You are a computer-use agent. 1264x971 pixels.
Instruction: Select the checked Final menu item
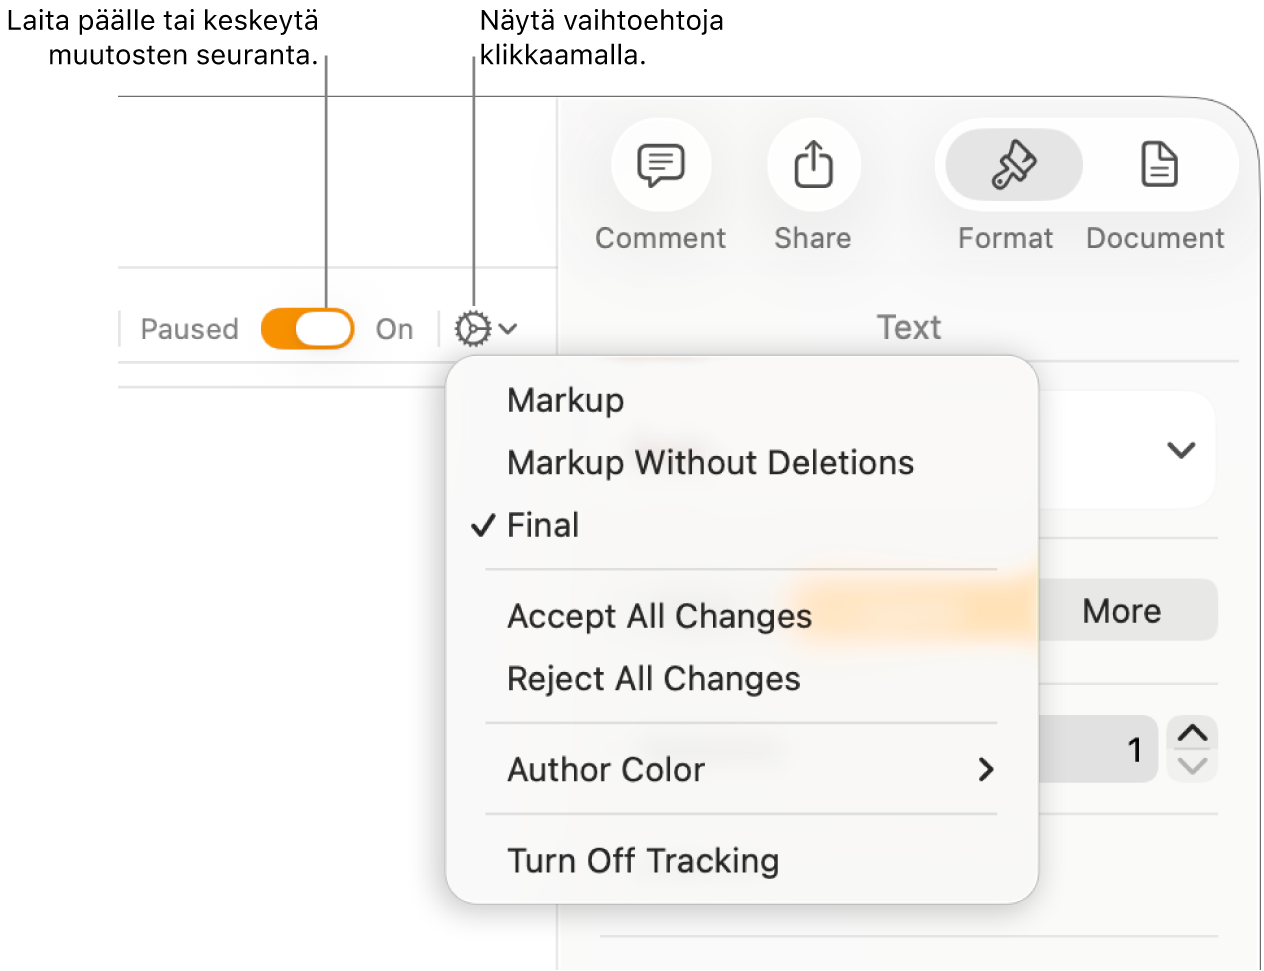[x=543, y=525]
